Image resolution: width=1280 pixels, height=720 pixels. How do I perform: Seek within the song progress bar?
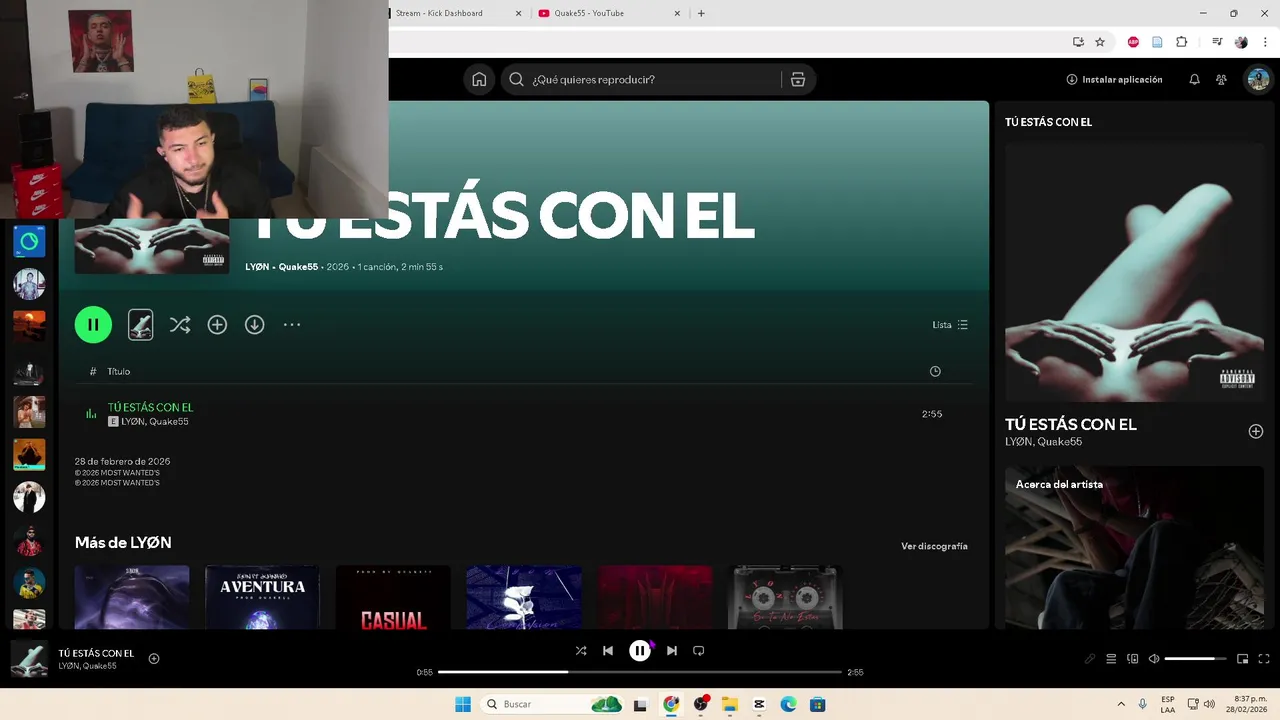click(640, 672)
